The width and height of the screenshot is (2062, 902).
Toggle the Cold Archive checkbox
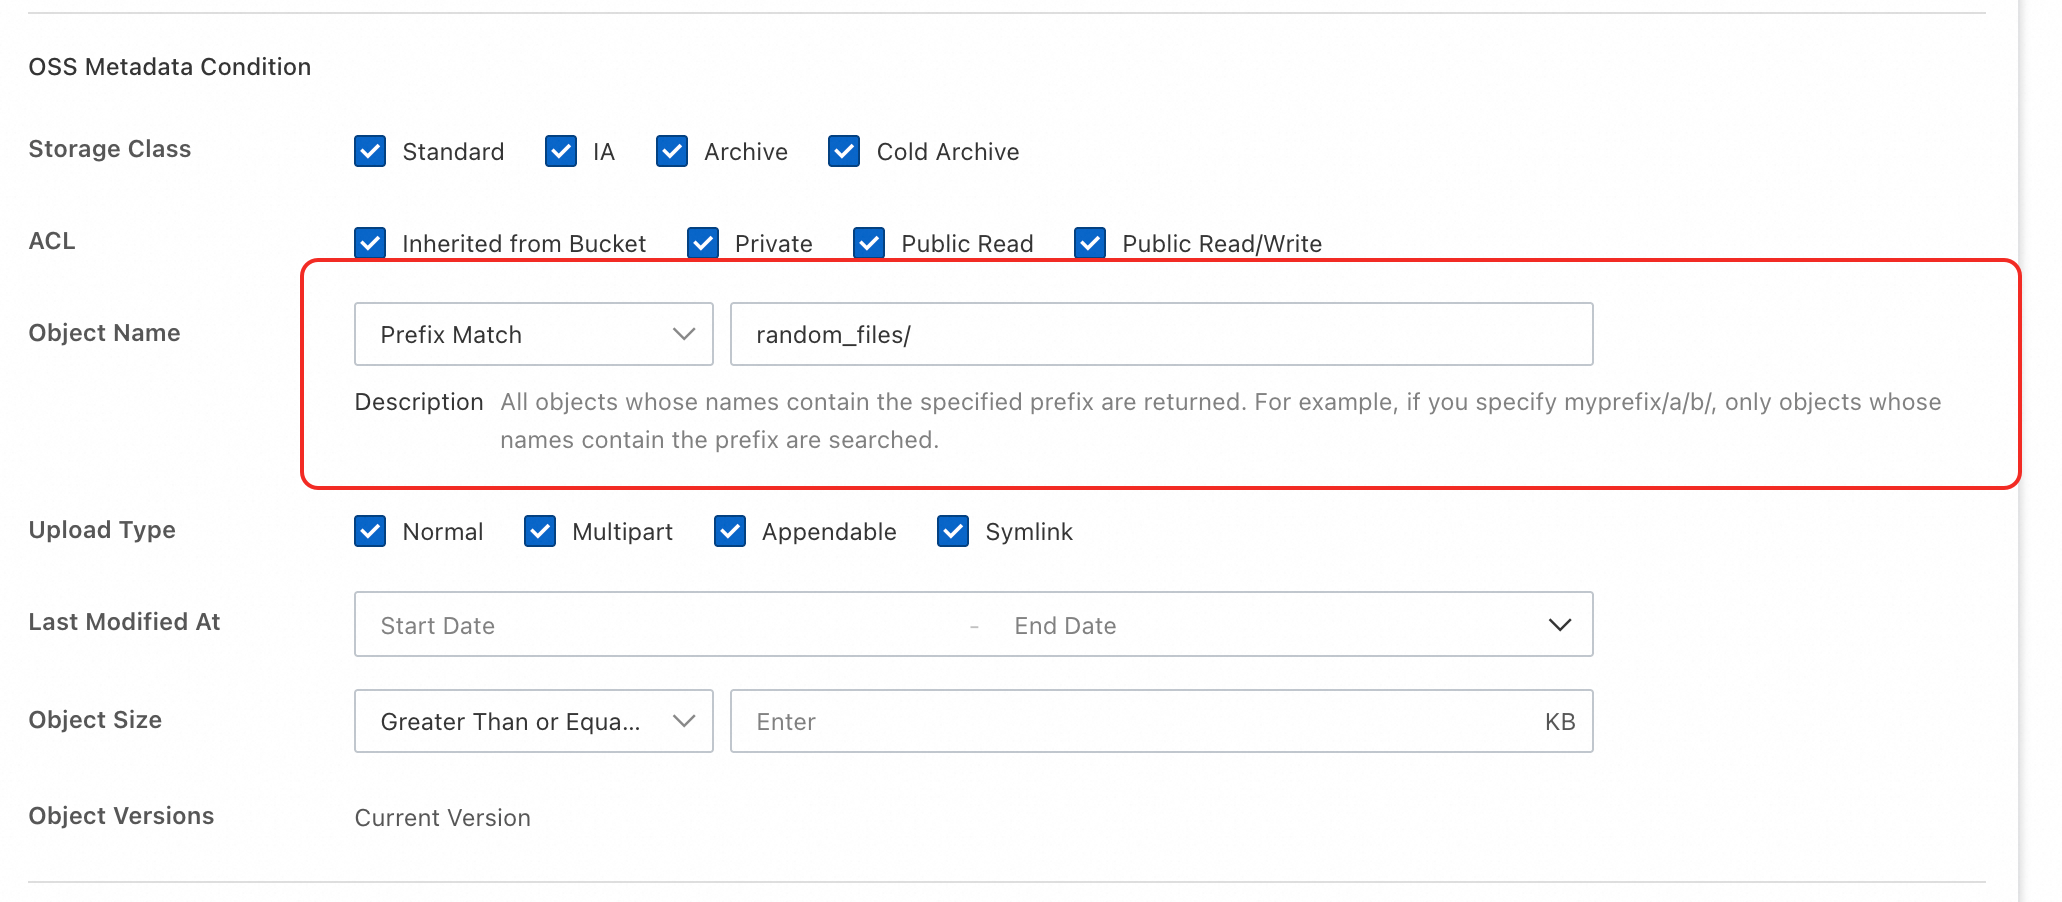point(844,152)
